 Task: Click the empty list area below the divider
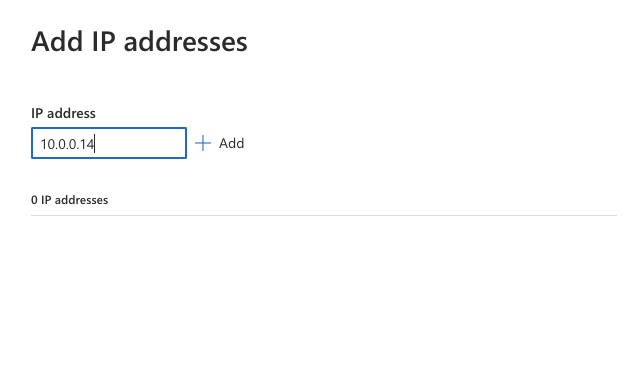(324, 294)
